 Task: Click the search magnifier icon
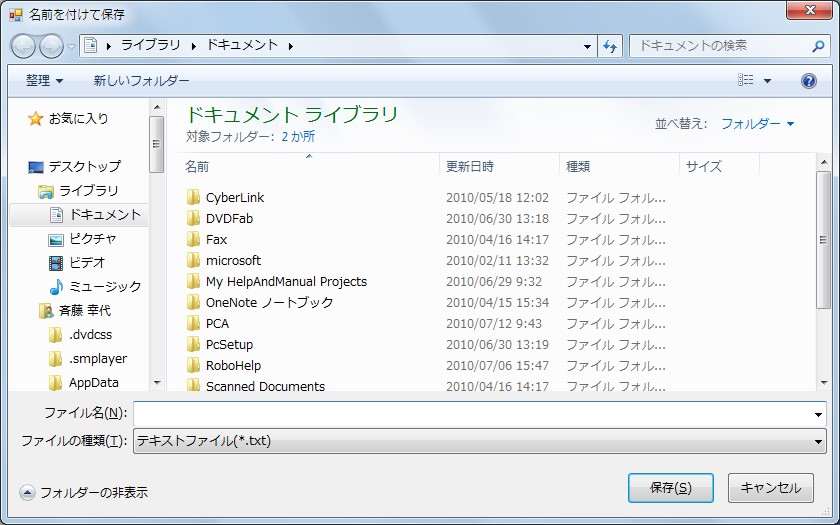pyautogui.click(x=818, y=47)
